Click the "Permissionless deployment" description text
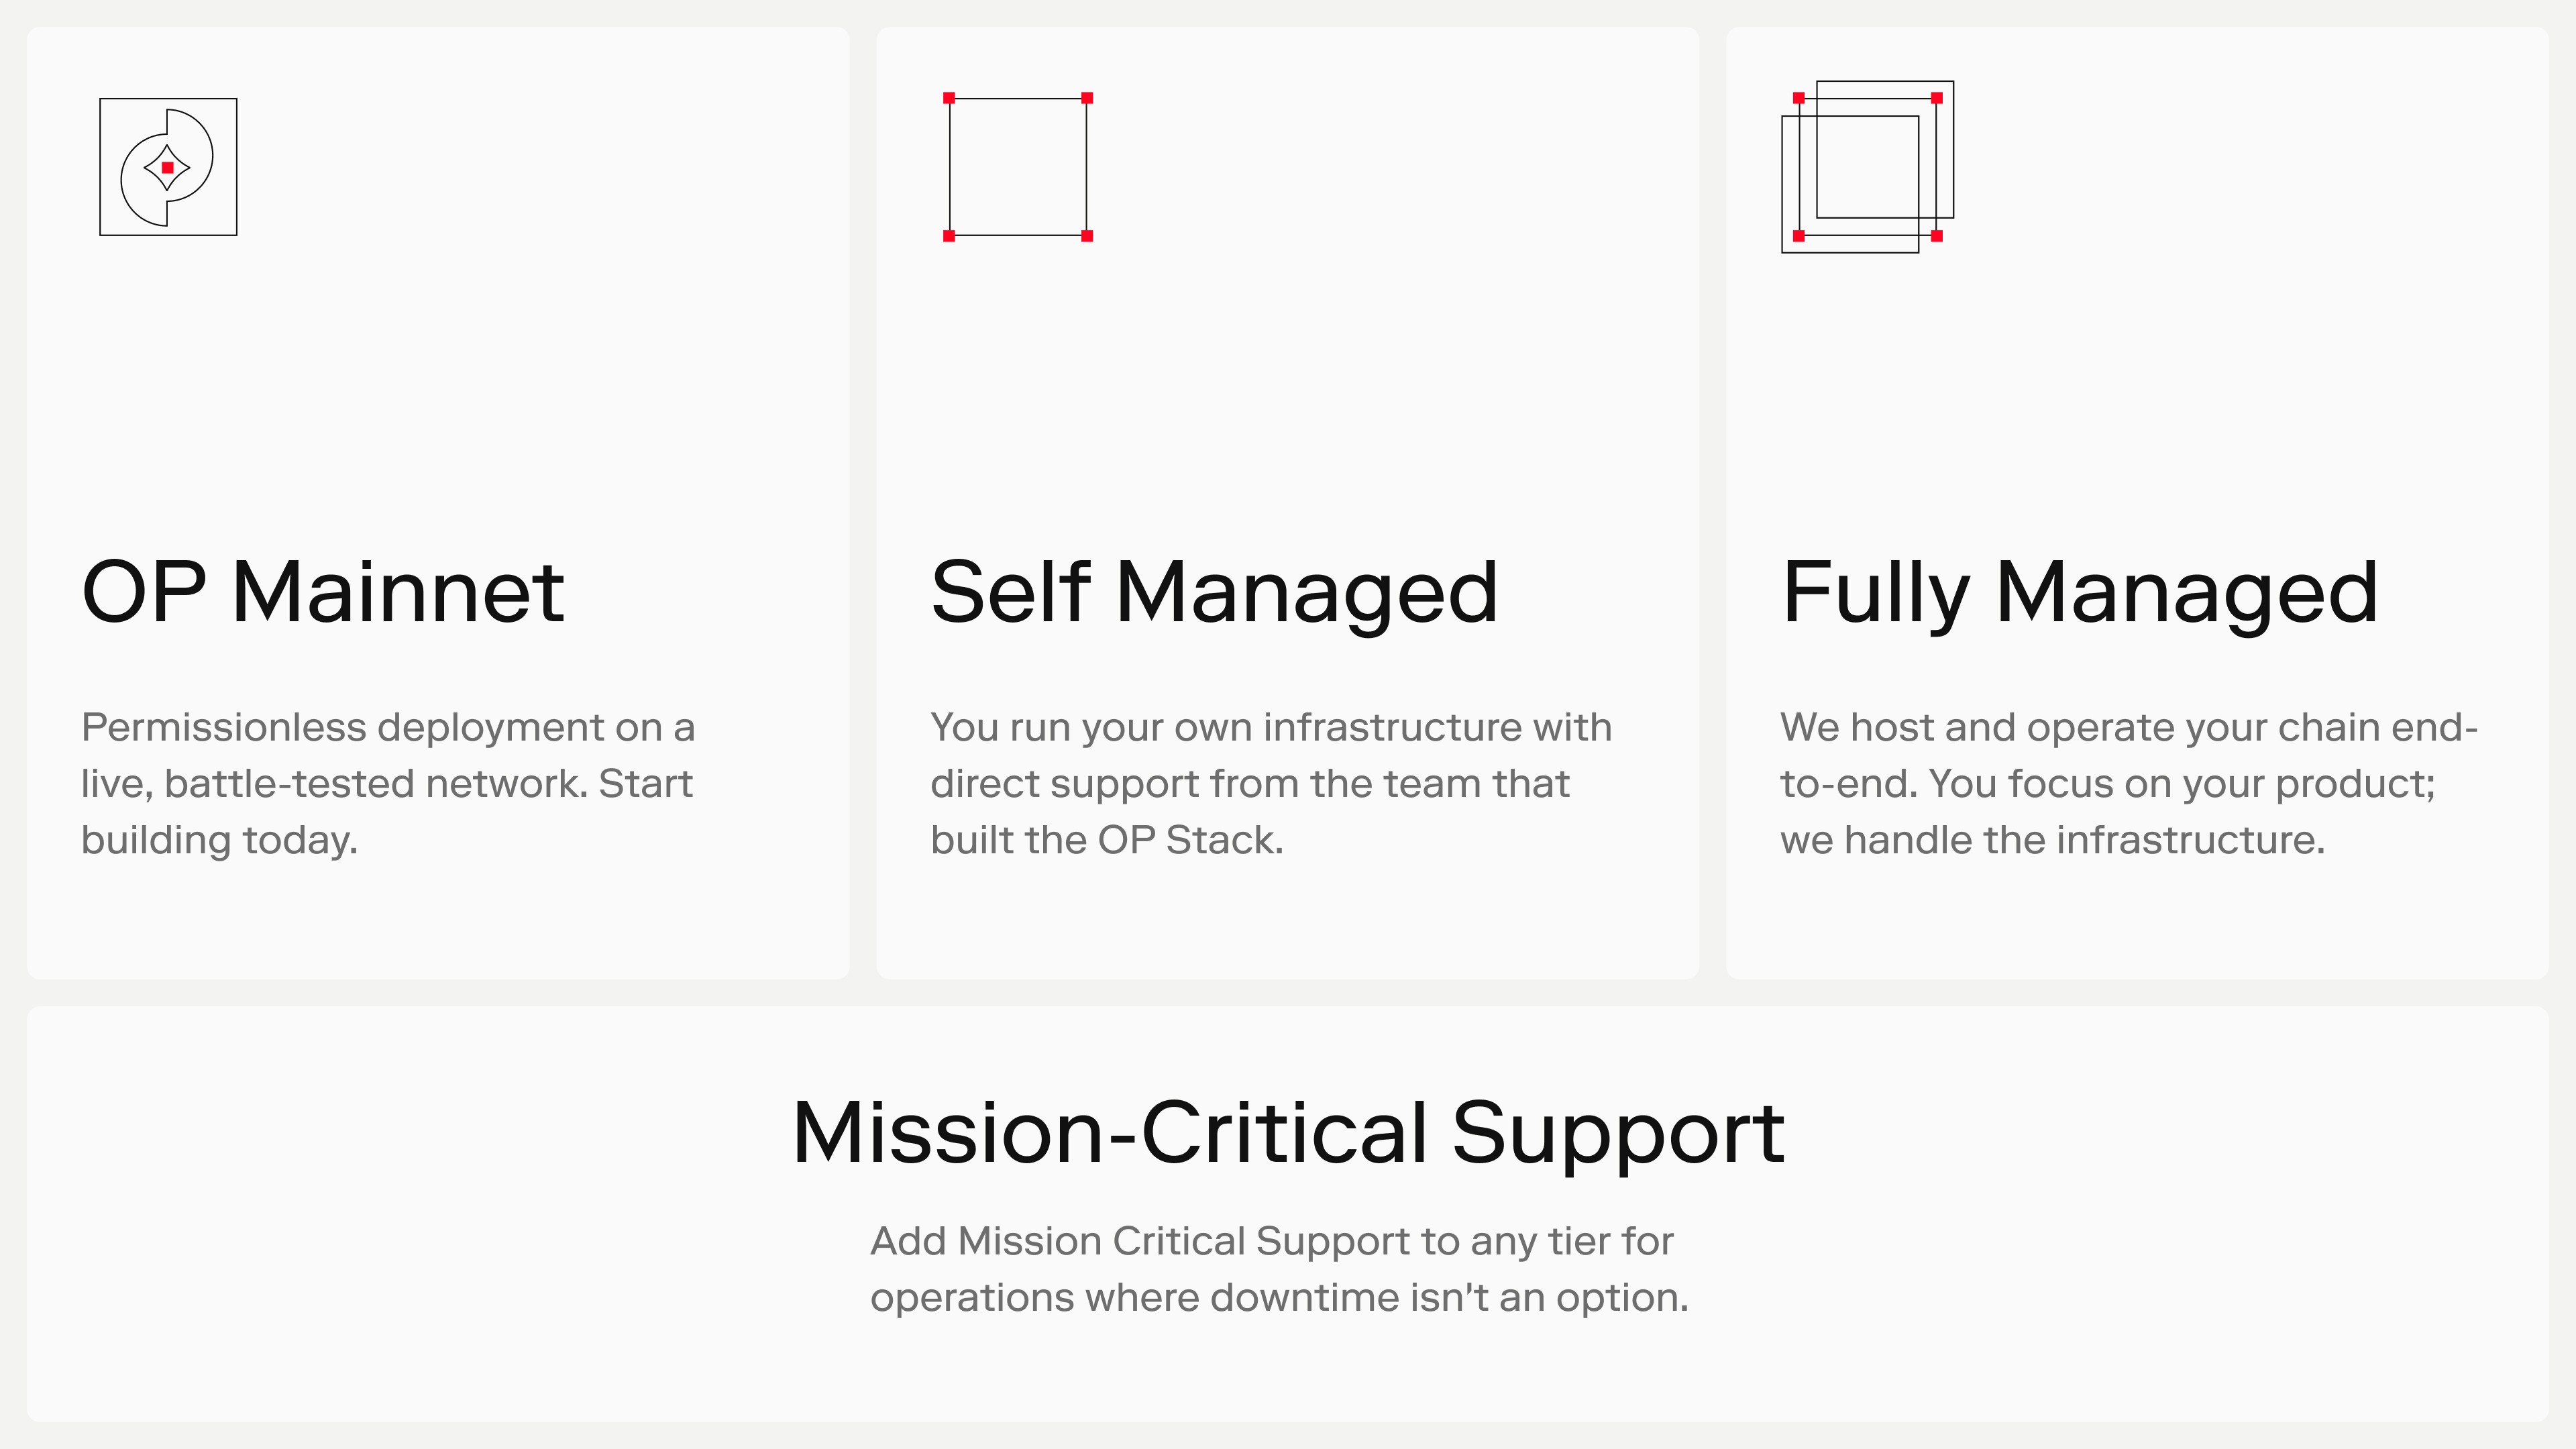This screenshot has height=1449, width=2576. click(x=388, y=783)
